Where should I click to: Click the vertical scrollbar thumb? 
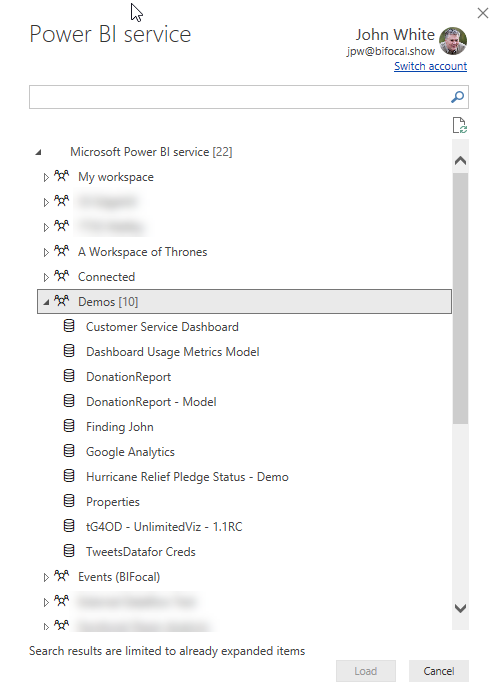pos(460,298)
